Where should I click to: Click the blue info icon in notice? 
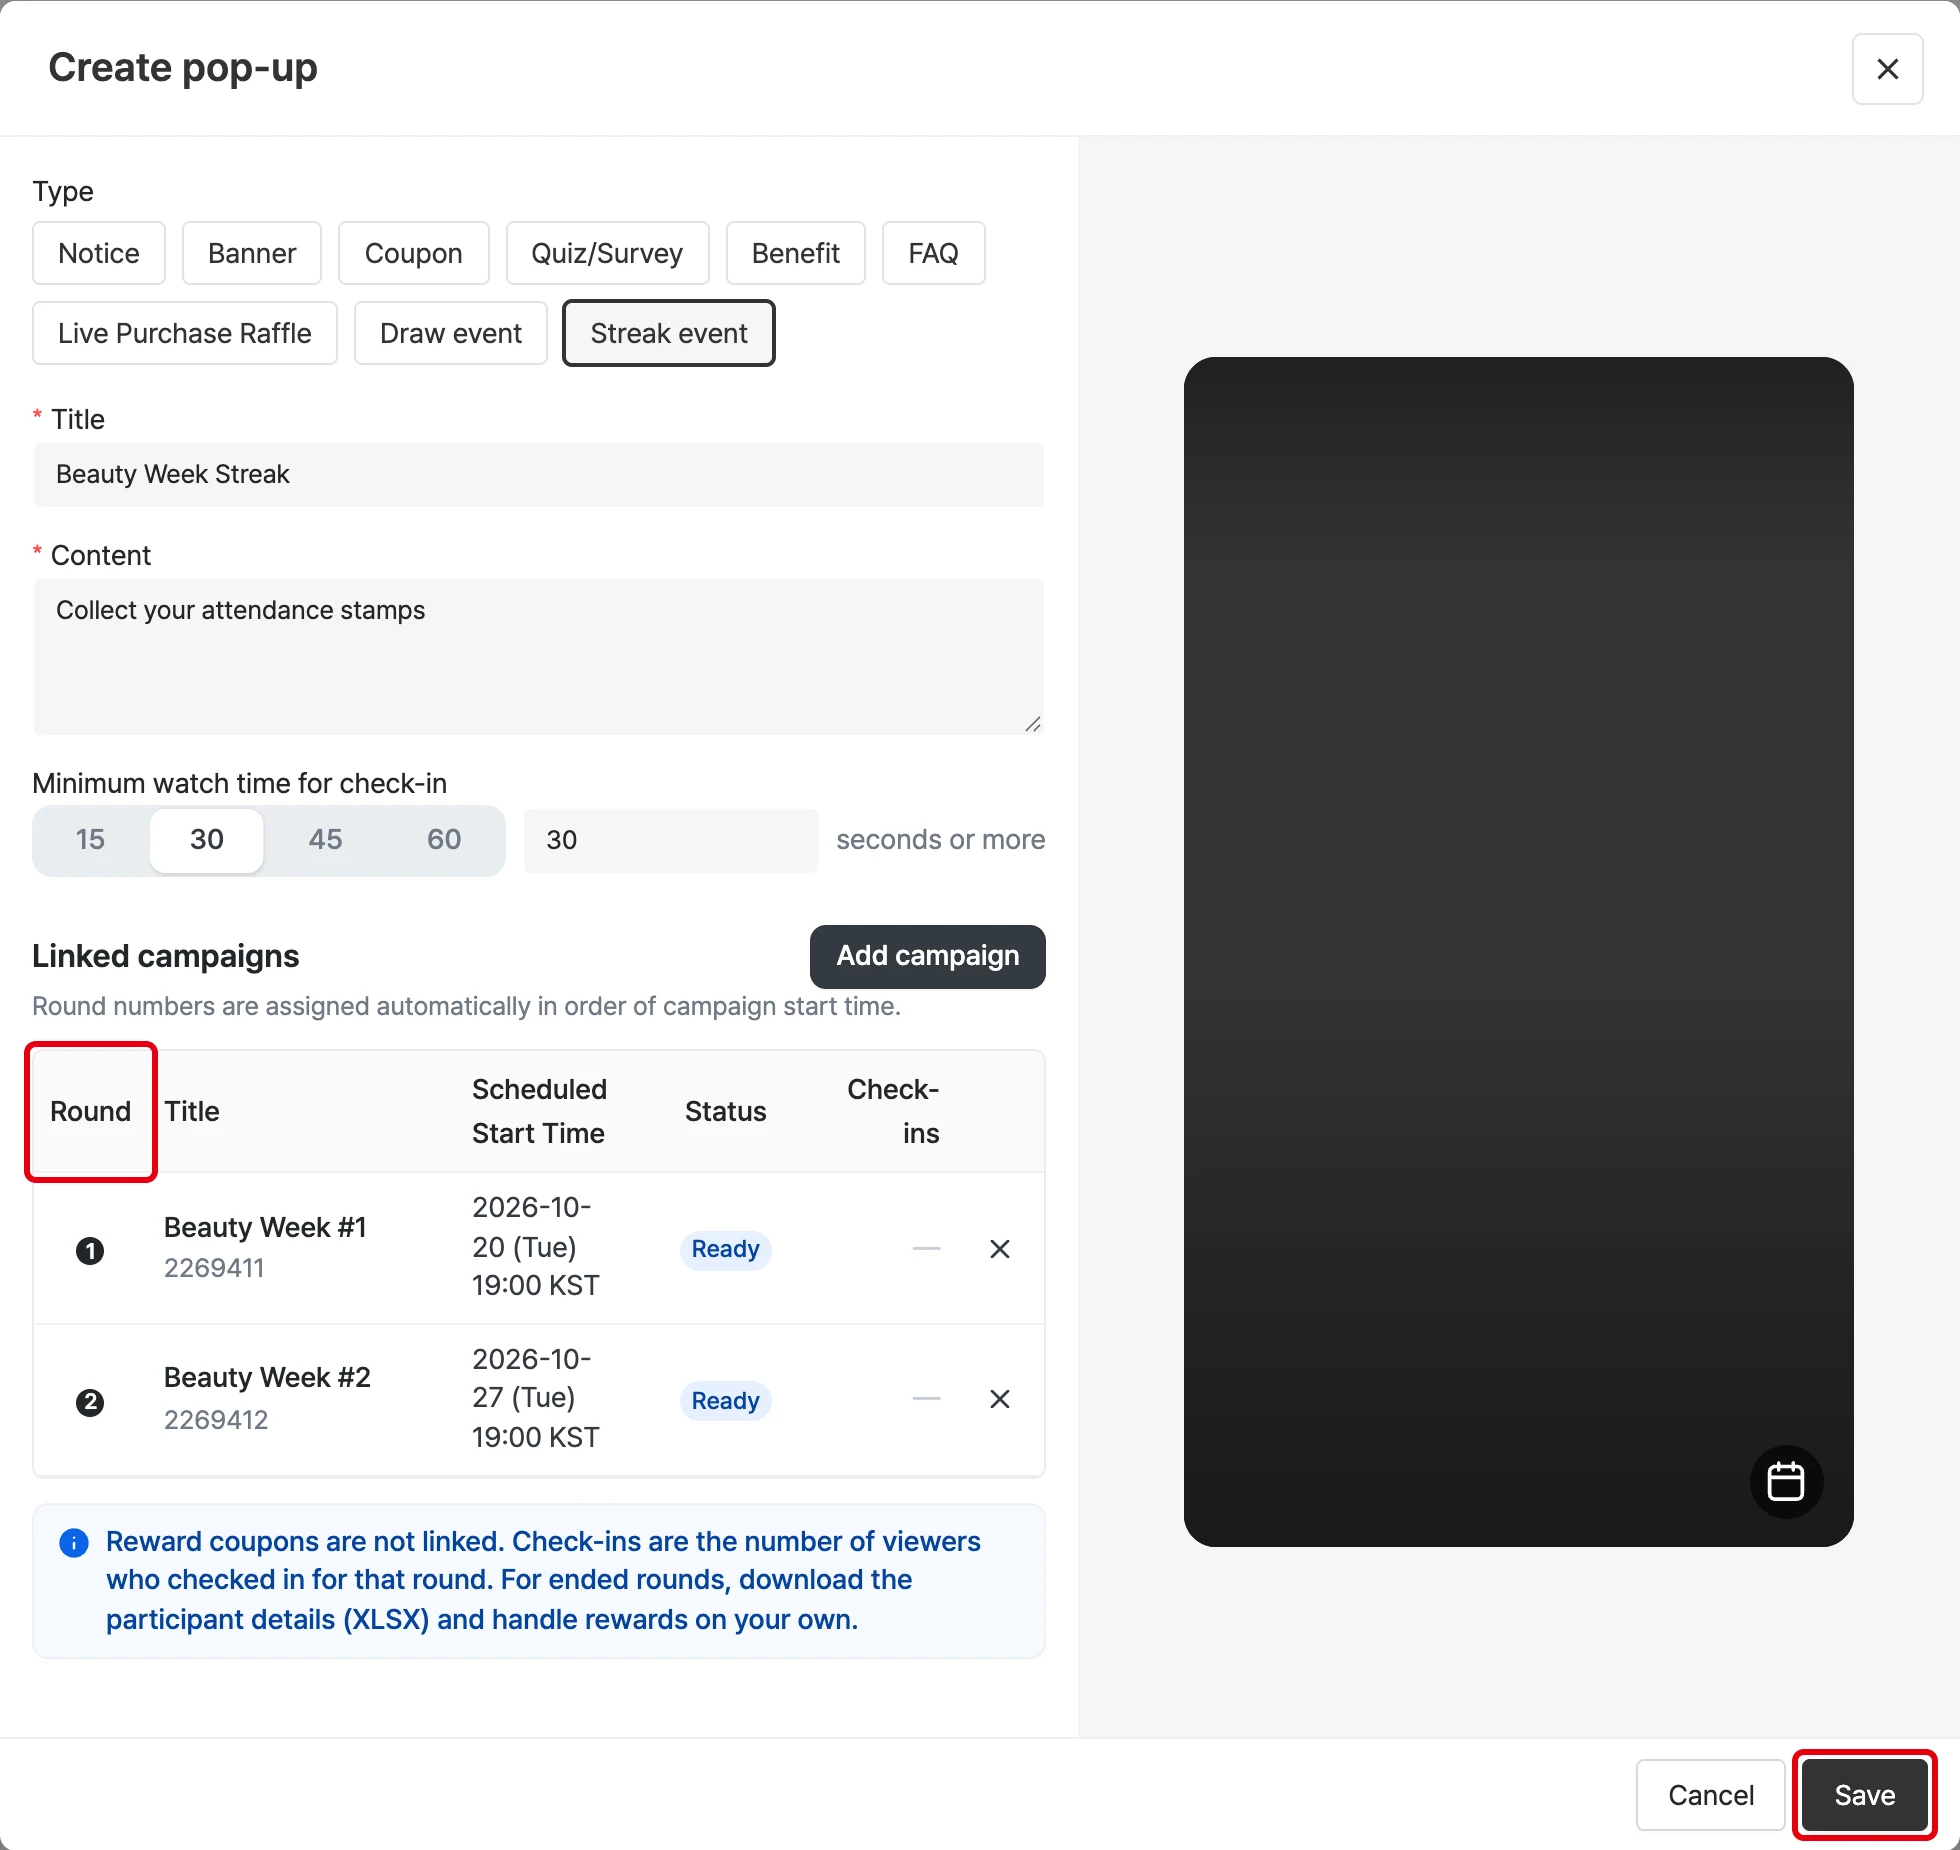74,1543
